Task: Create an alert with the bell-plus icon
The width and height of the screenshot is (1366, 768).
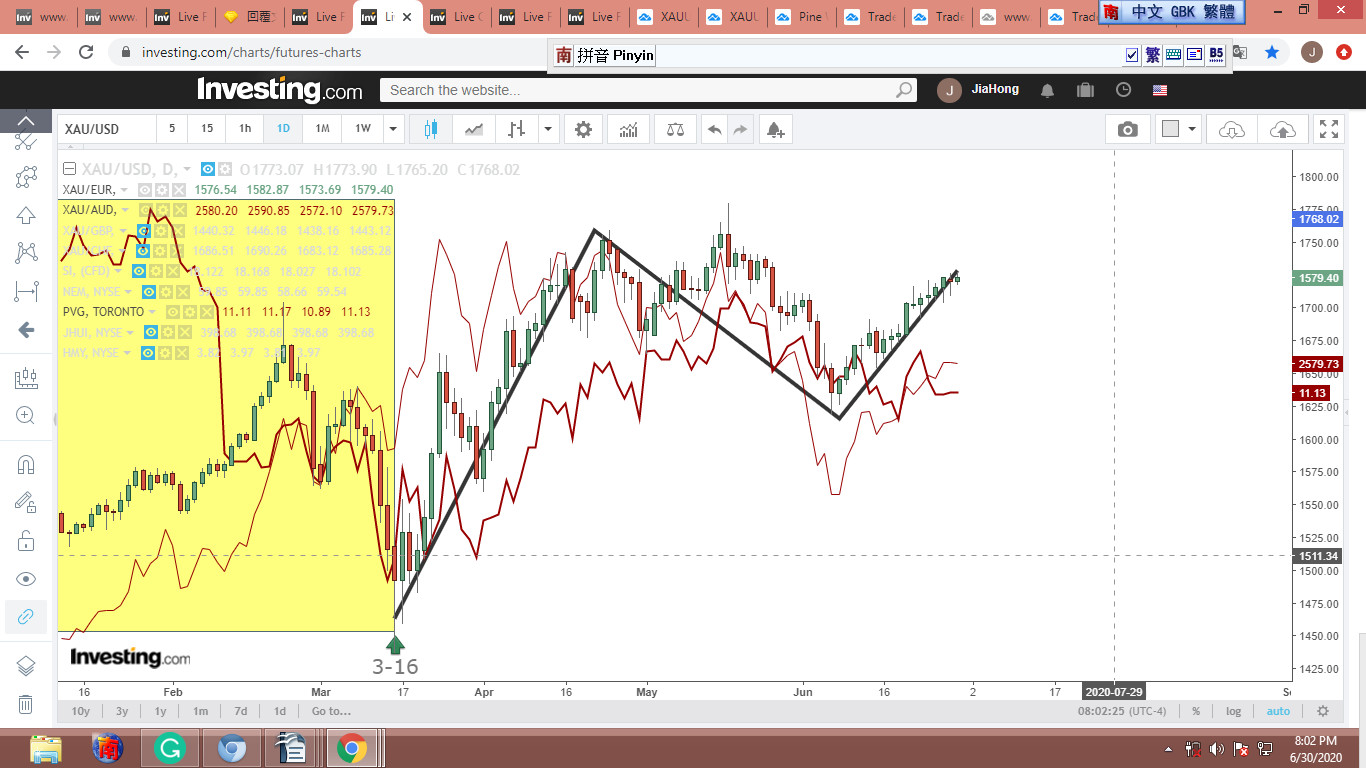Action: (x=774, y=129)
